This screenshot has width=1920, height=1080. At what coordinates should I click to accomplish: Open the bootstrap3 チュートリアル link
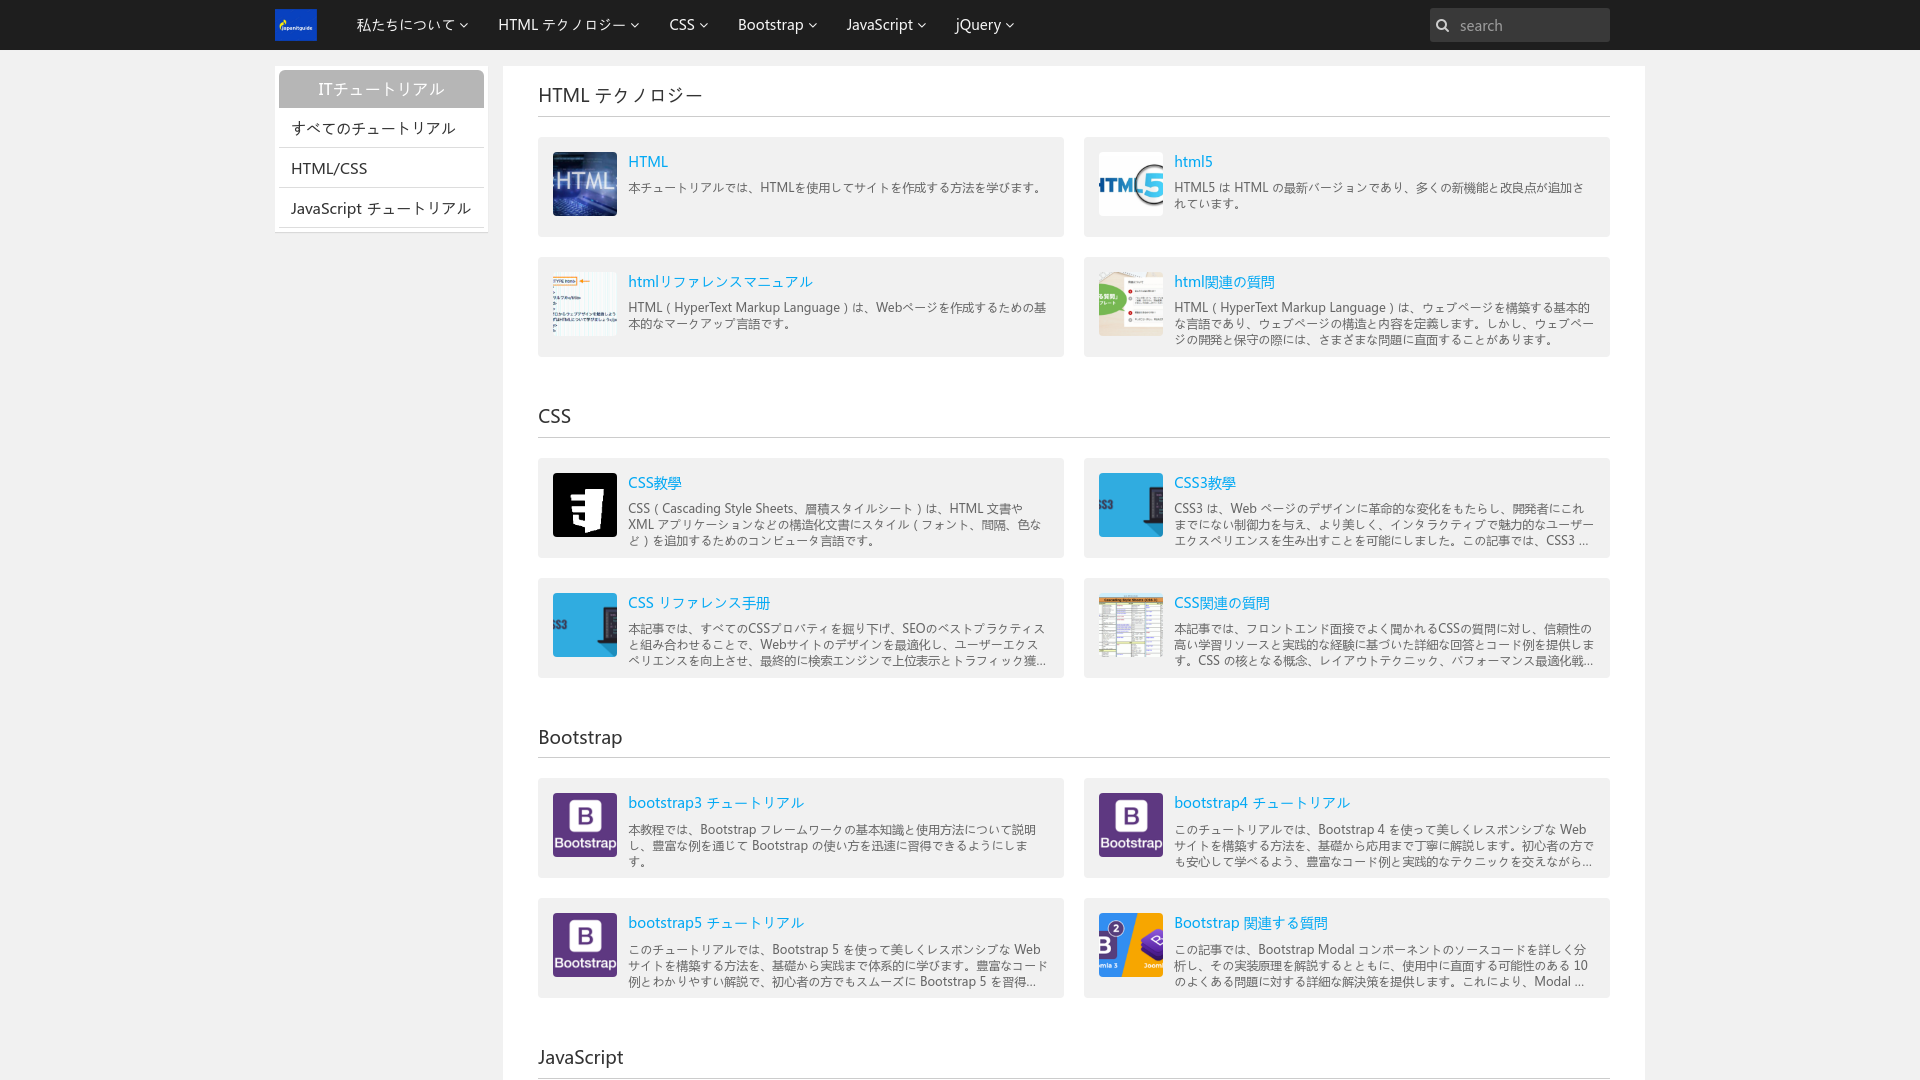[716, 803]
